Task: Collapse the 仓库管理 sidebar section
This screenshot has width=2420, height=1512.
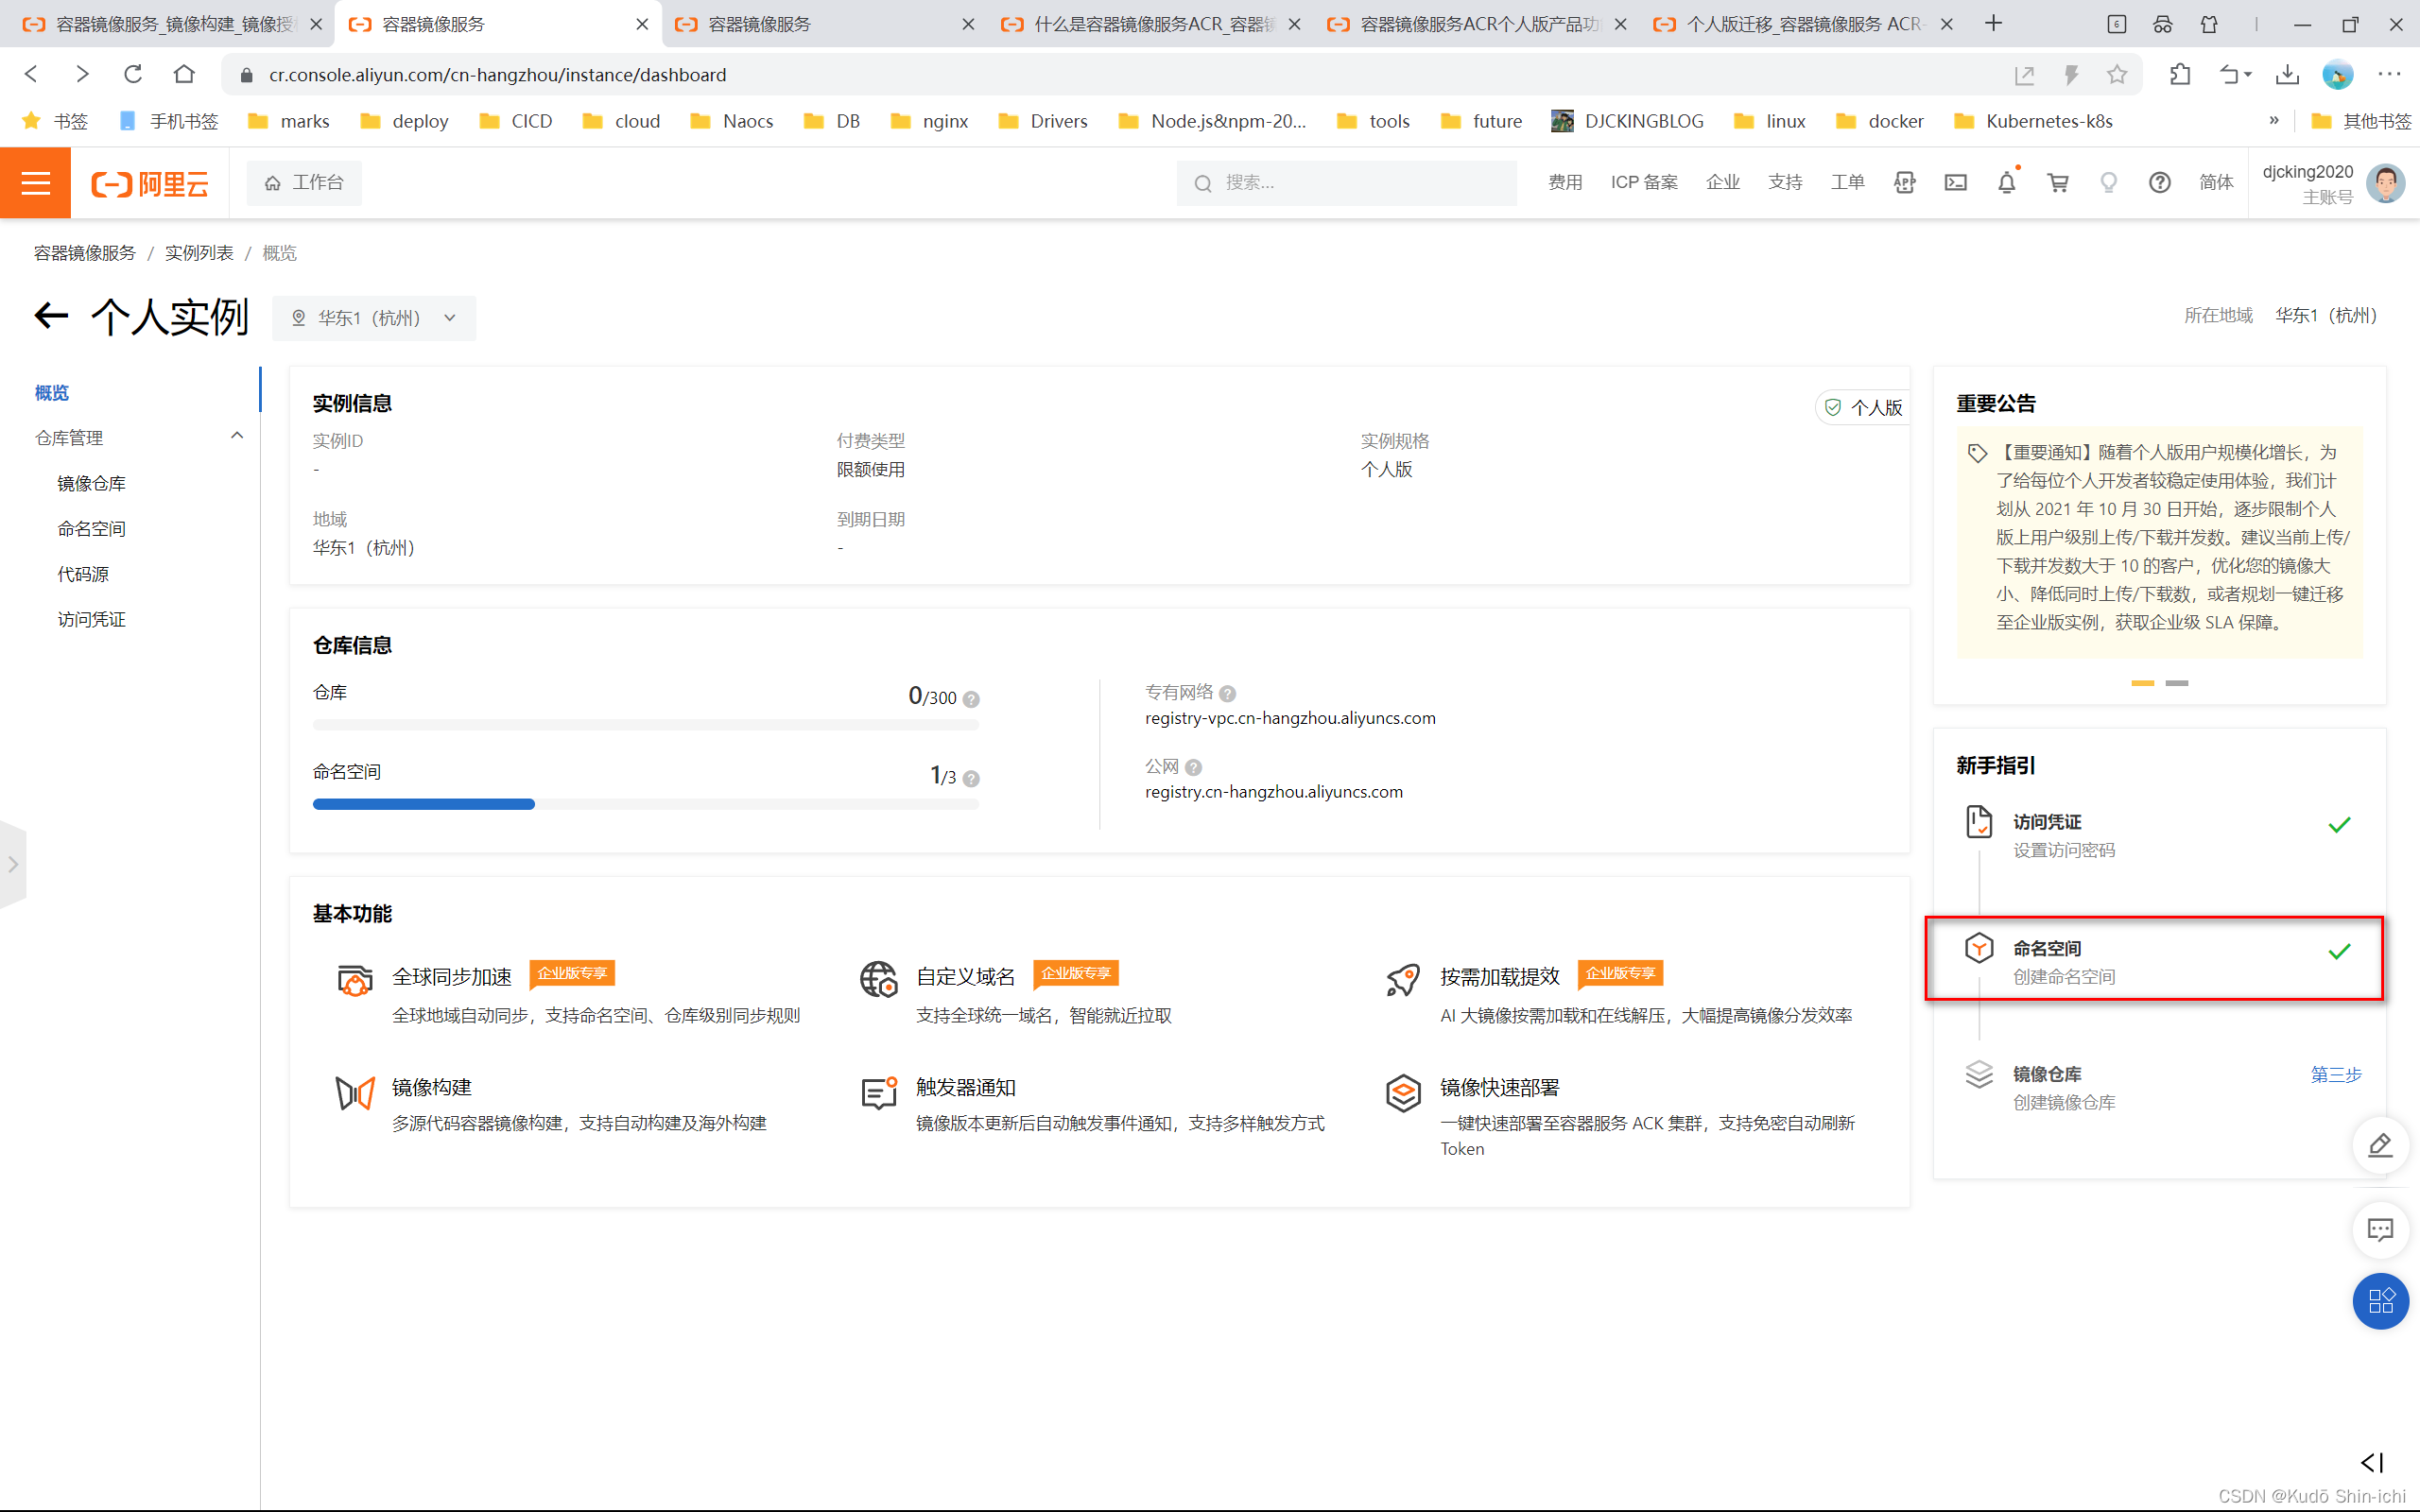Action: (x=237, y=436)
